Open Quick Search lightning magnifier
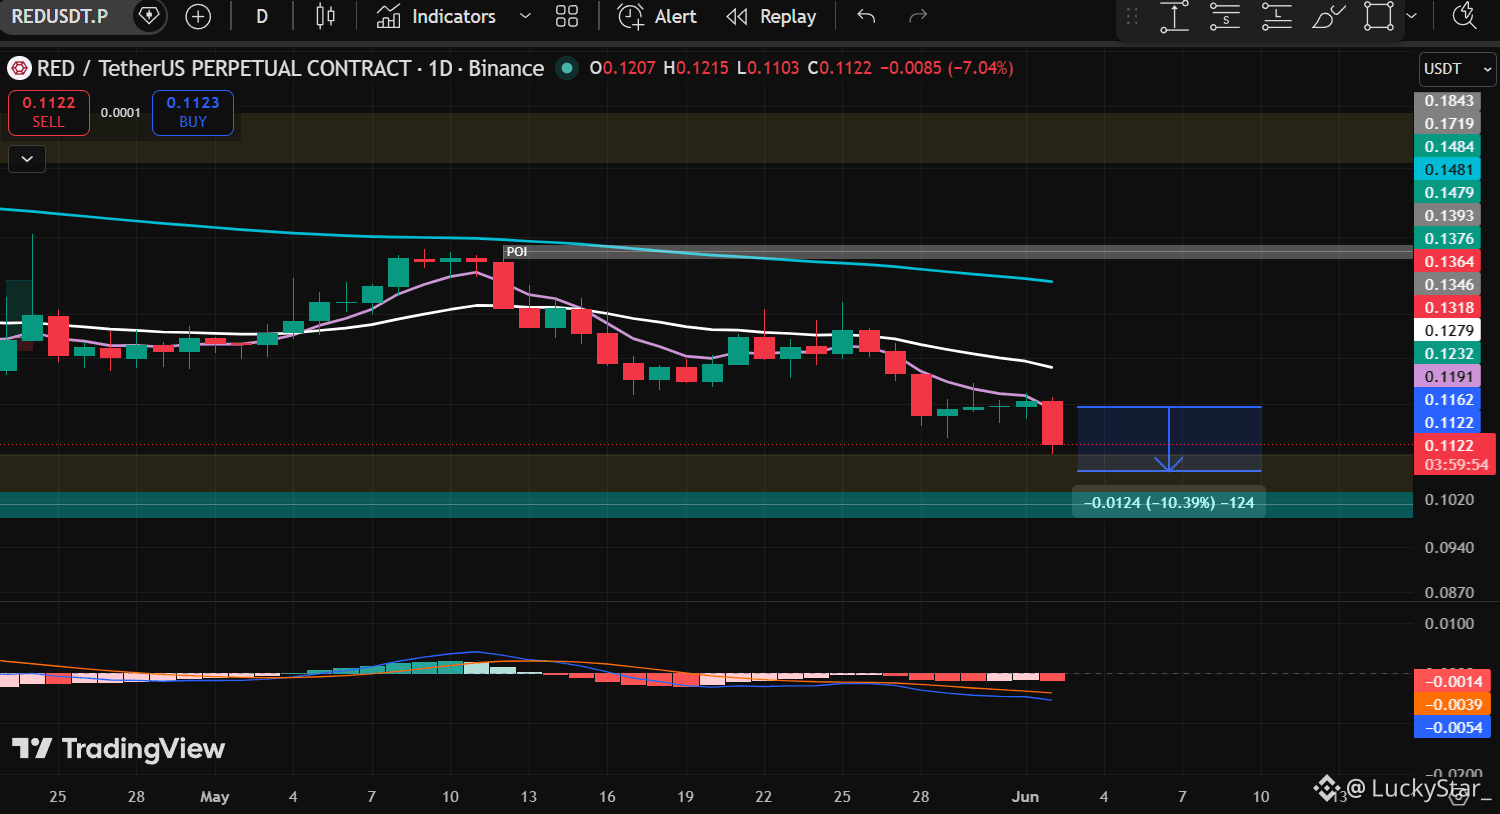This screenshot has height=814, width=1500. (x=1464, y=16)
